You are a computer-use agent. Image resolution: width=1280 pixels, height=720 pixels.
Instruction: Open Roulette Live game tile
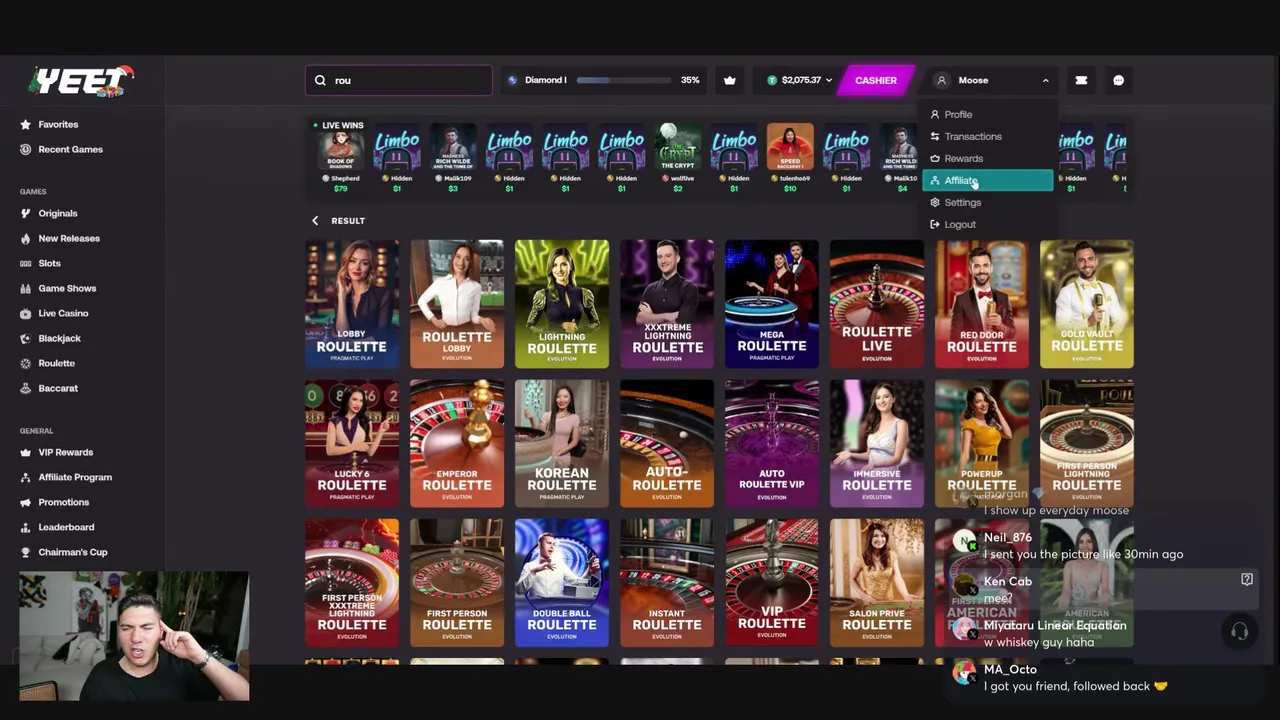(877, 304)
